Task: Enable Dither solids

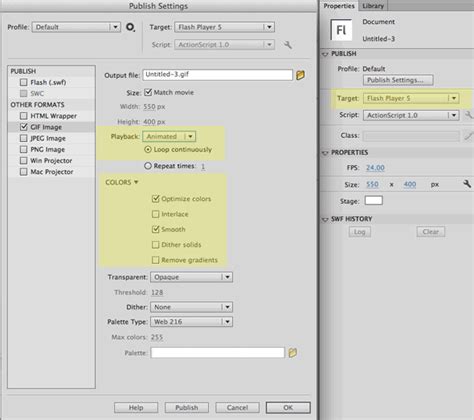Action: tap(155, 245)
